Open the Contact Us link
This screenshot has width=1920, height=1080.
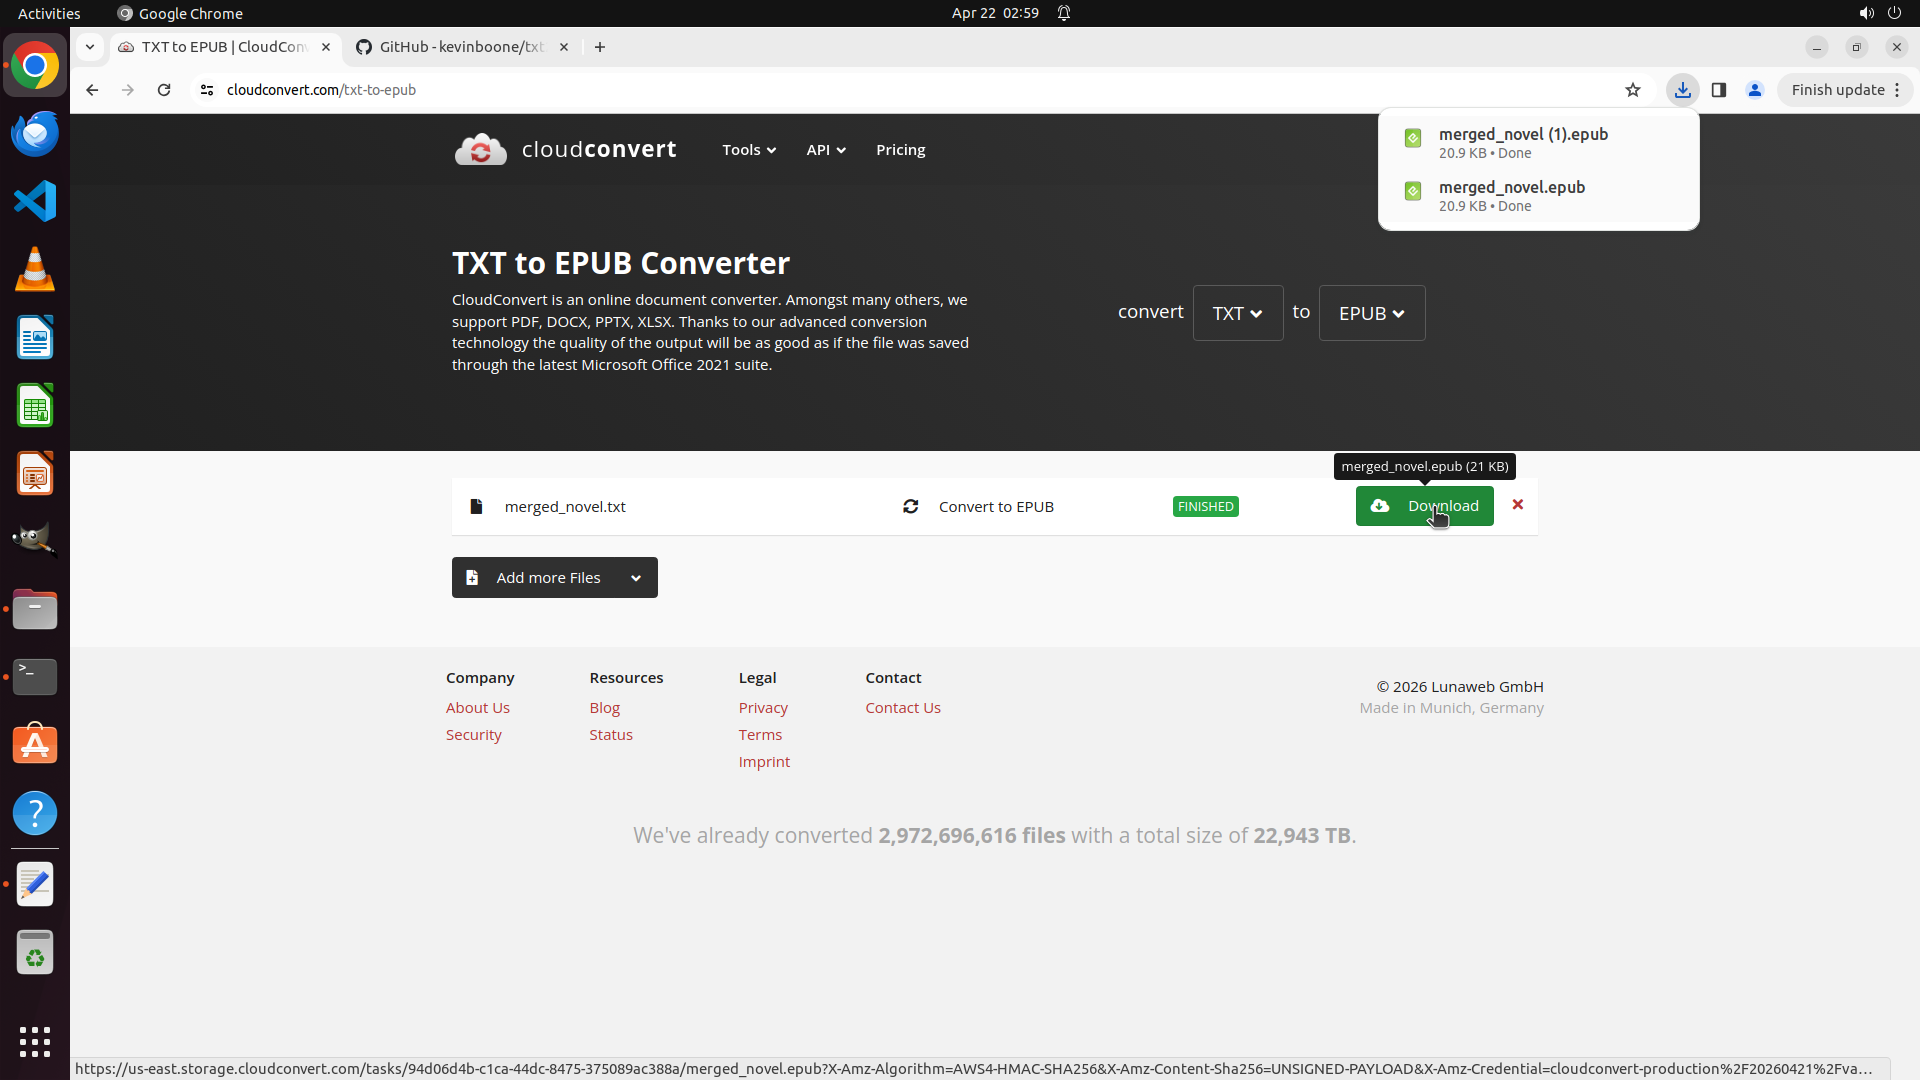(x=902, y=708)
